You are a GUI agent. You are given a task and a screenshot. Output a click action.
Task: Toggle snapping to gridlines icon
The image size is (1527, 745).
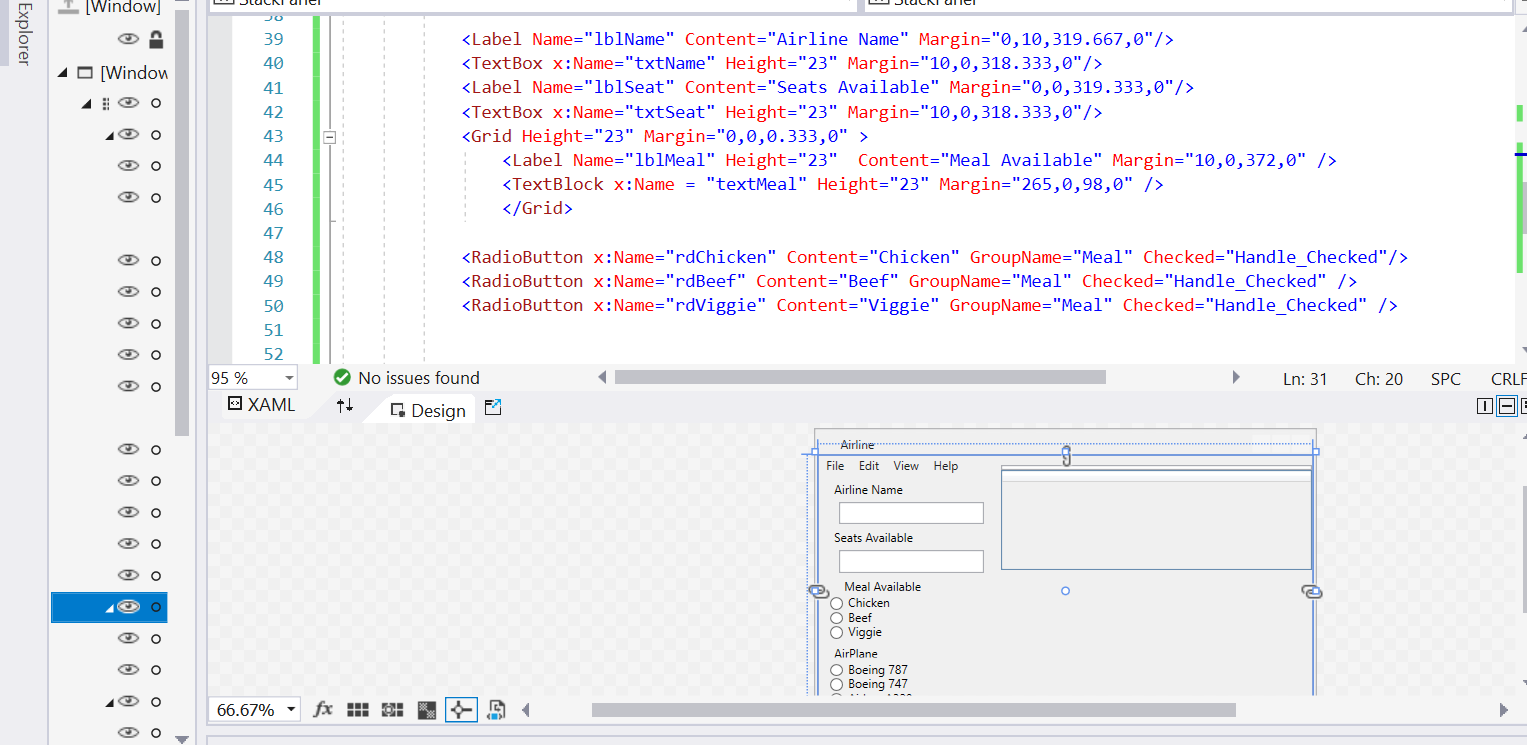392,709
